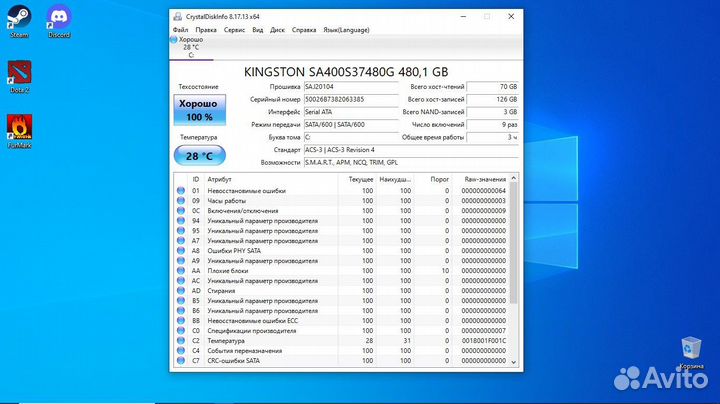Click the serial number field
The height and width of the screenshot is (404, 720).
pos(351,99)
